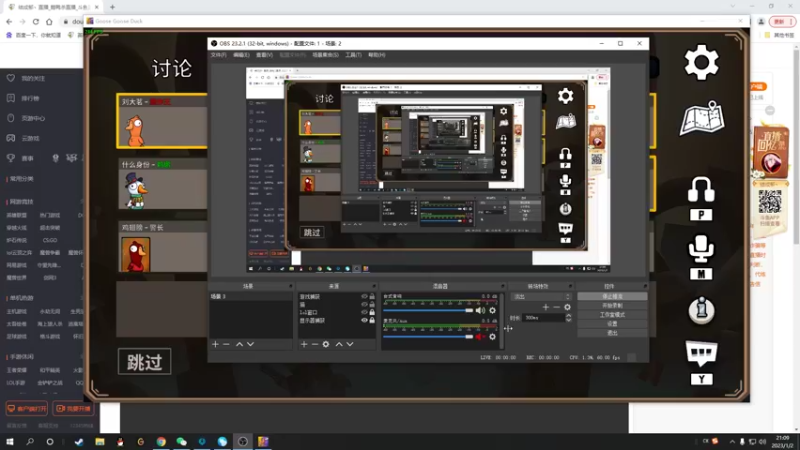Open the chat bubble icon above Y
Viewport: 800px width, 450px height.
pyautogui.click(x=702, y=353)
